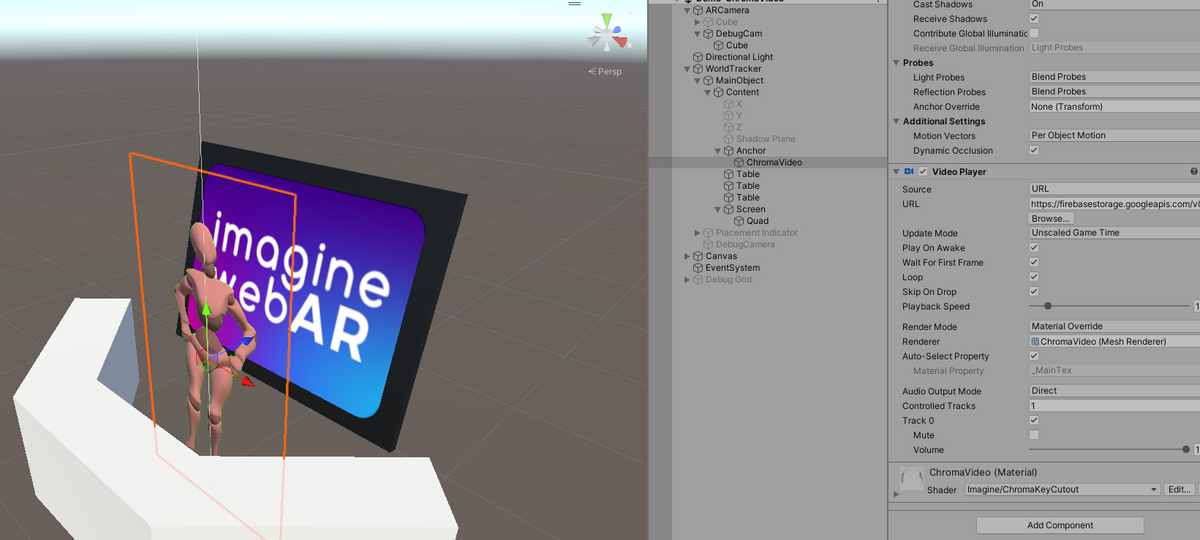
Task: Toggle the Loop checkbox
Action: tap(1034, 277)
